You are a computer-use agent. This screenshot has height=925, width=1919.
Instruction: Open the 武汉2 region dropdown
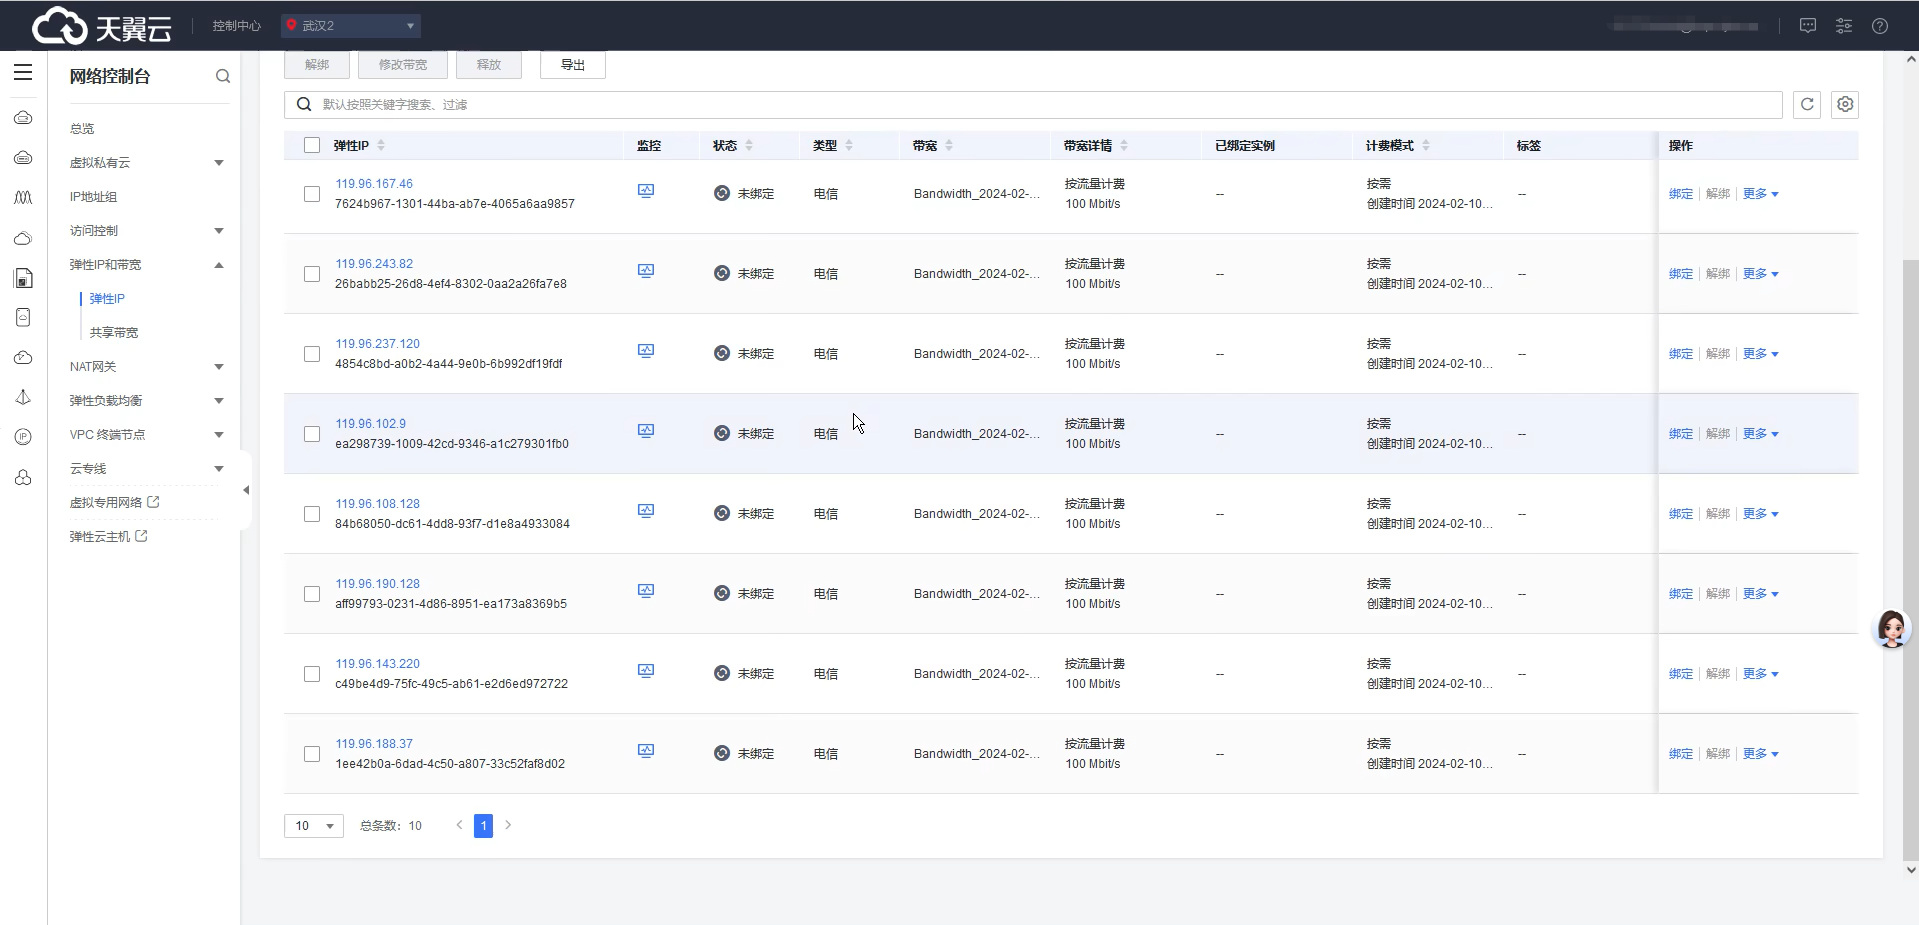(x=351, y=26)
